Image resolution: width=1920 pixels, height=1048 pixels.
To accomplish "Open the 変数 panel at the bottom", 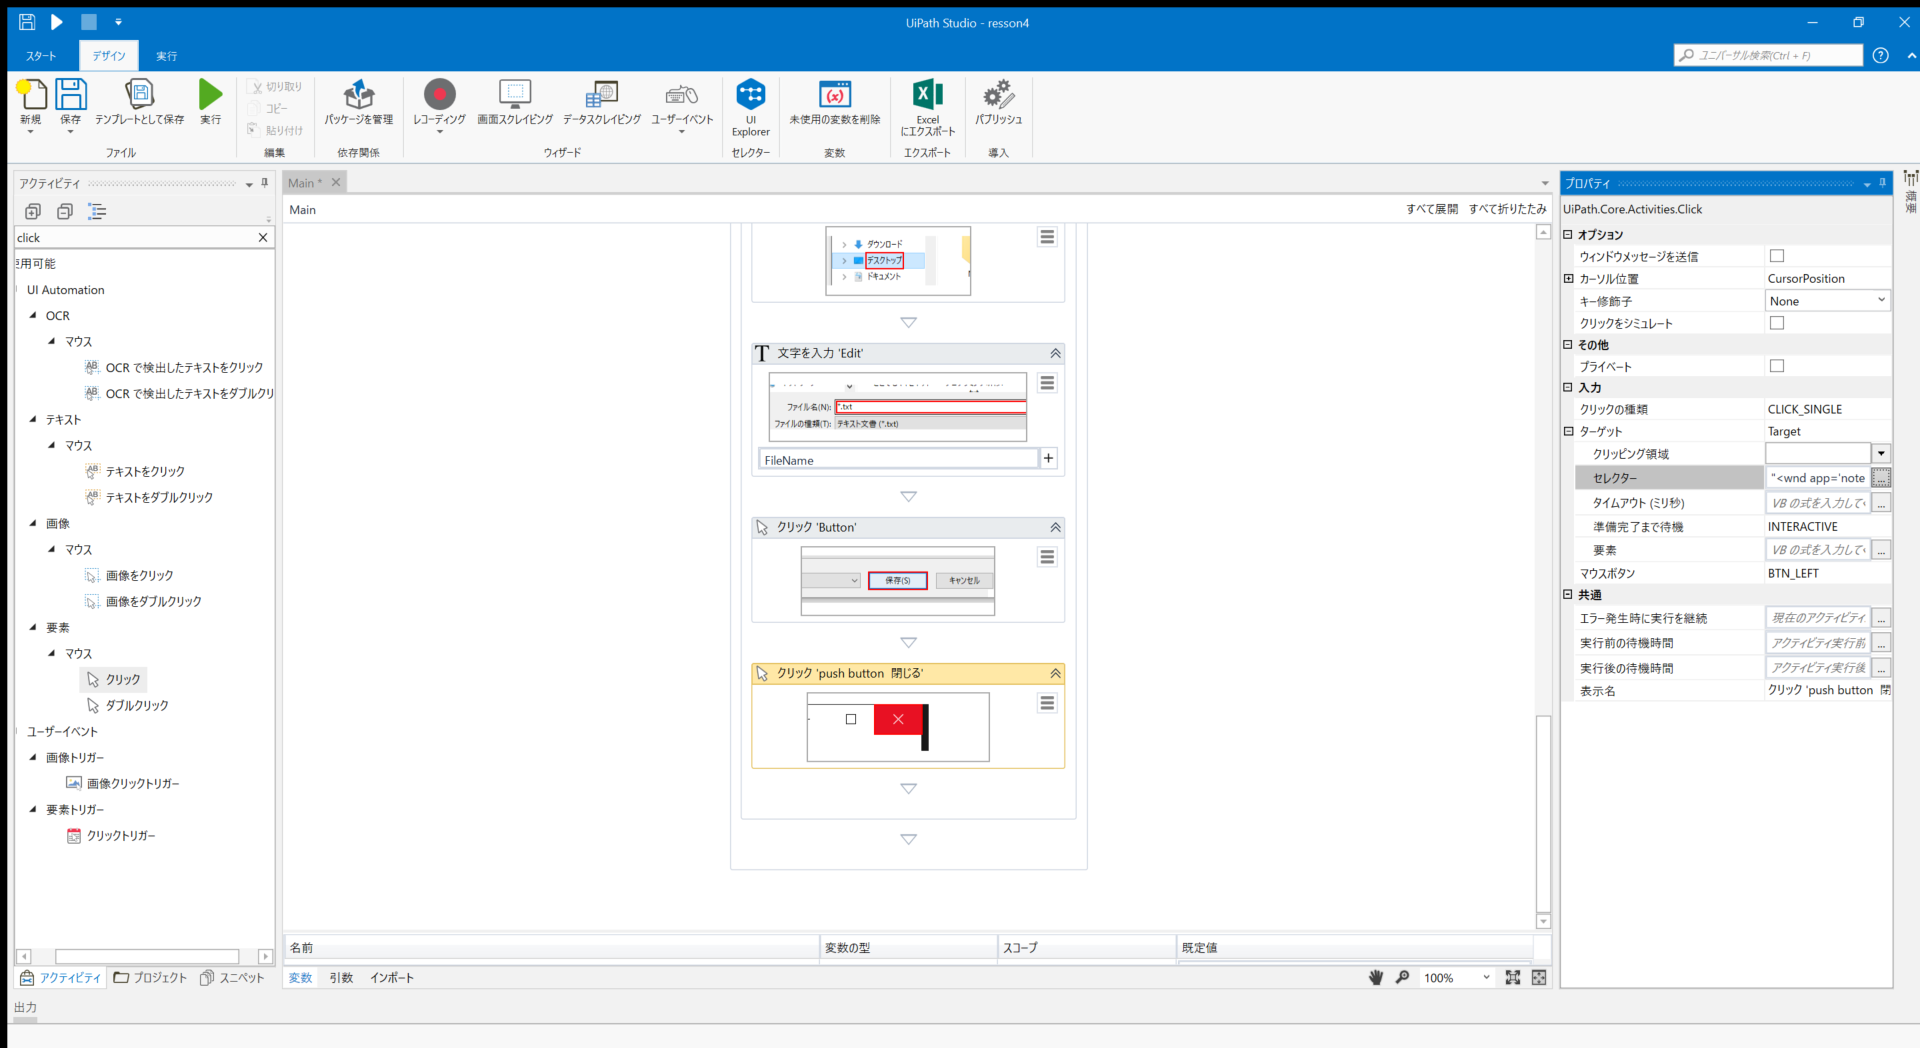I will [x=299, y=977].
